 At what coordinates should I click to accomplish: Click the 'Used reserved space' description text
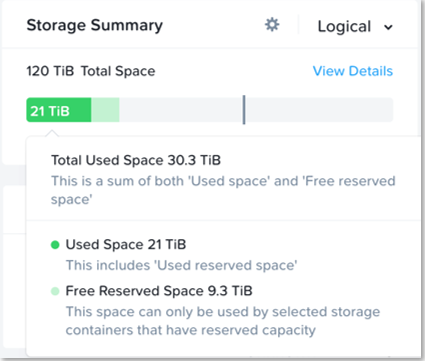coord(182,266)
